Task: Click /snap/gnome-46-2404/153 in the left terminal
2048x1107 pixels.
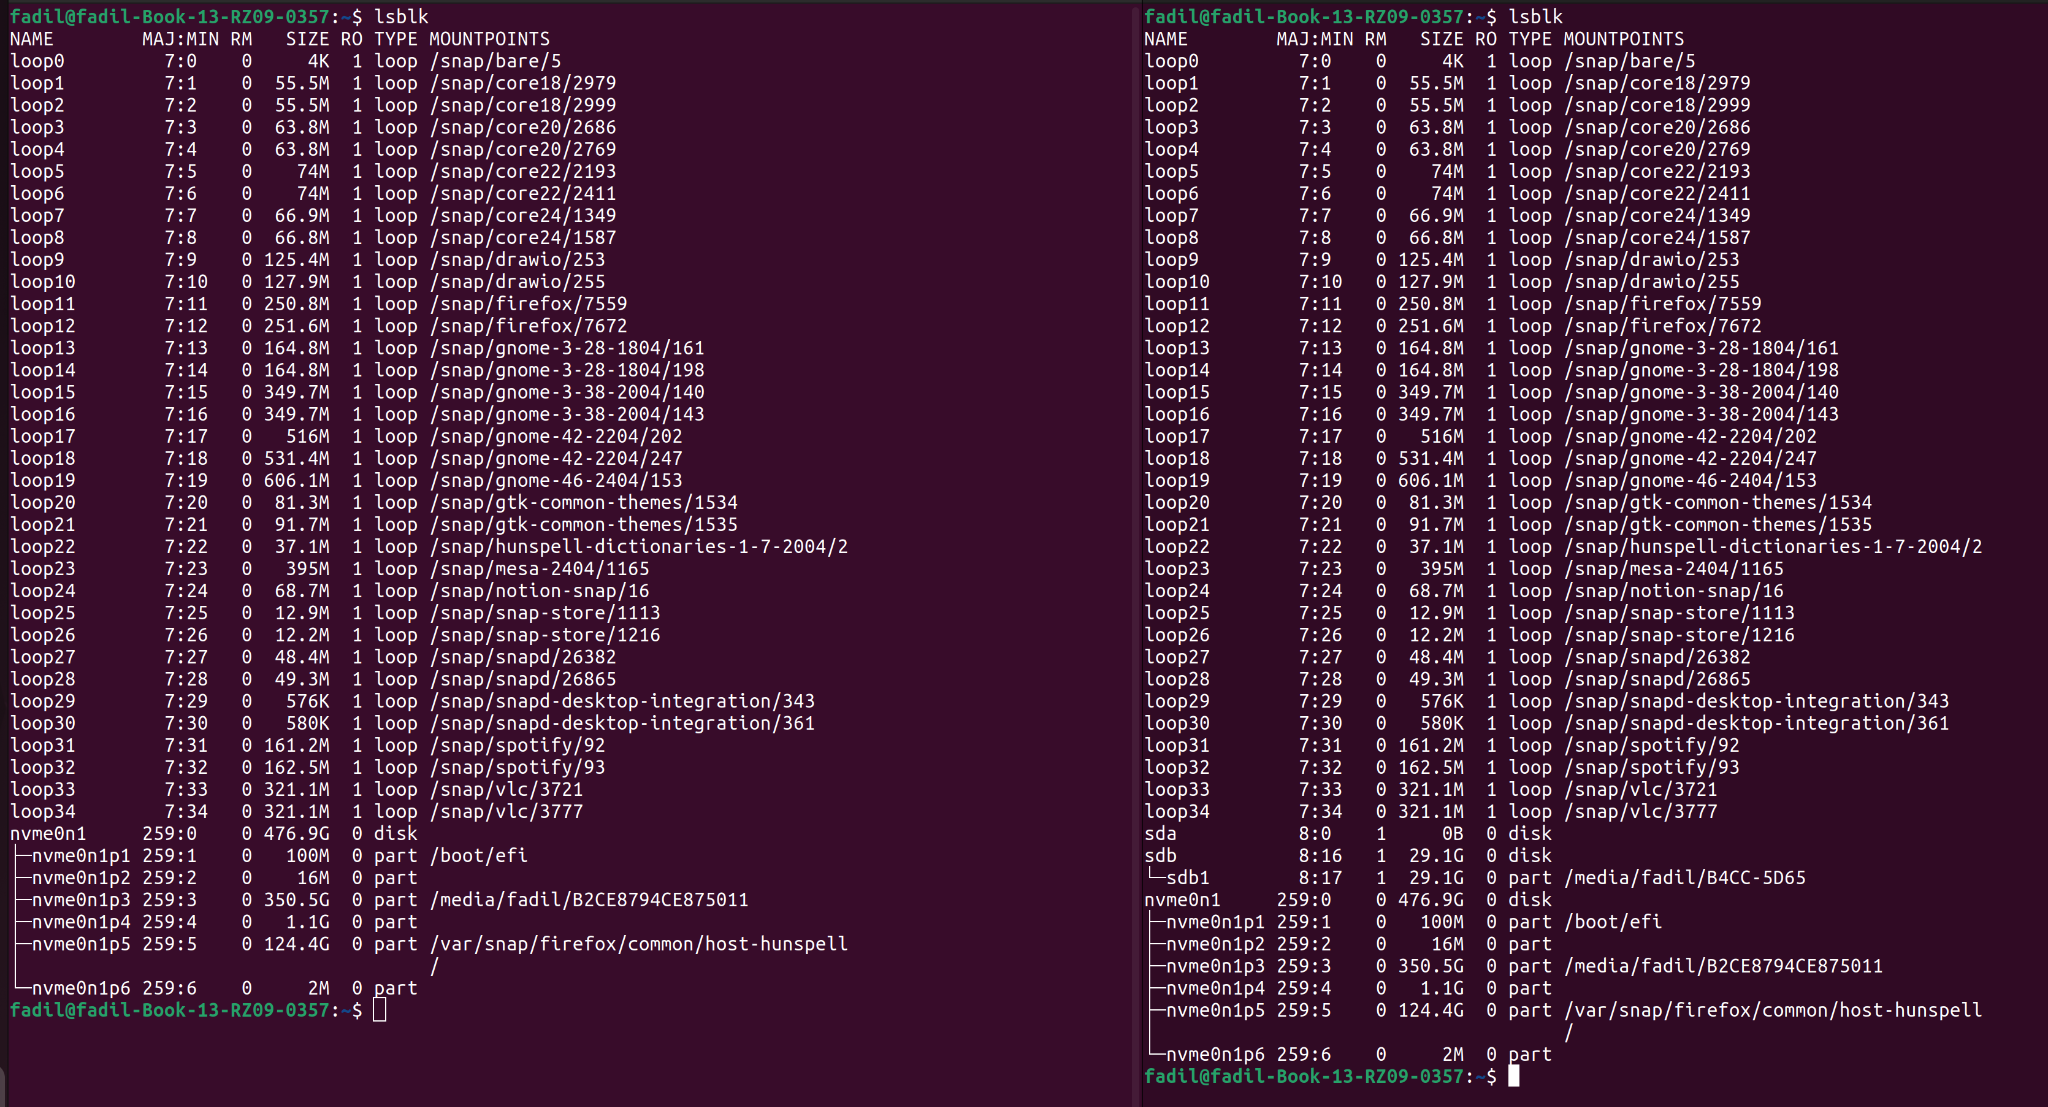Action: click(557, 481)
